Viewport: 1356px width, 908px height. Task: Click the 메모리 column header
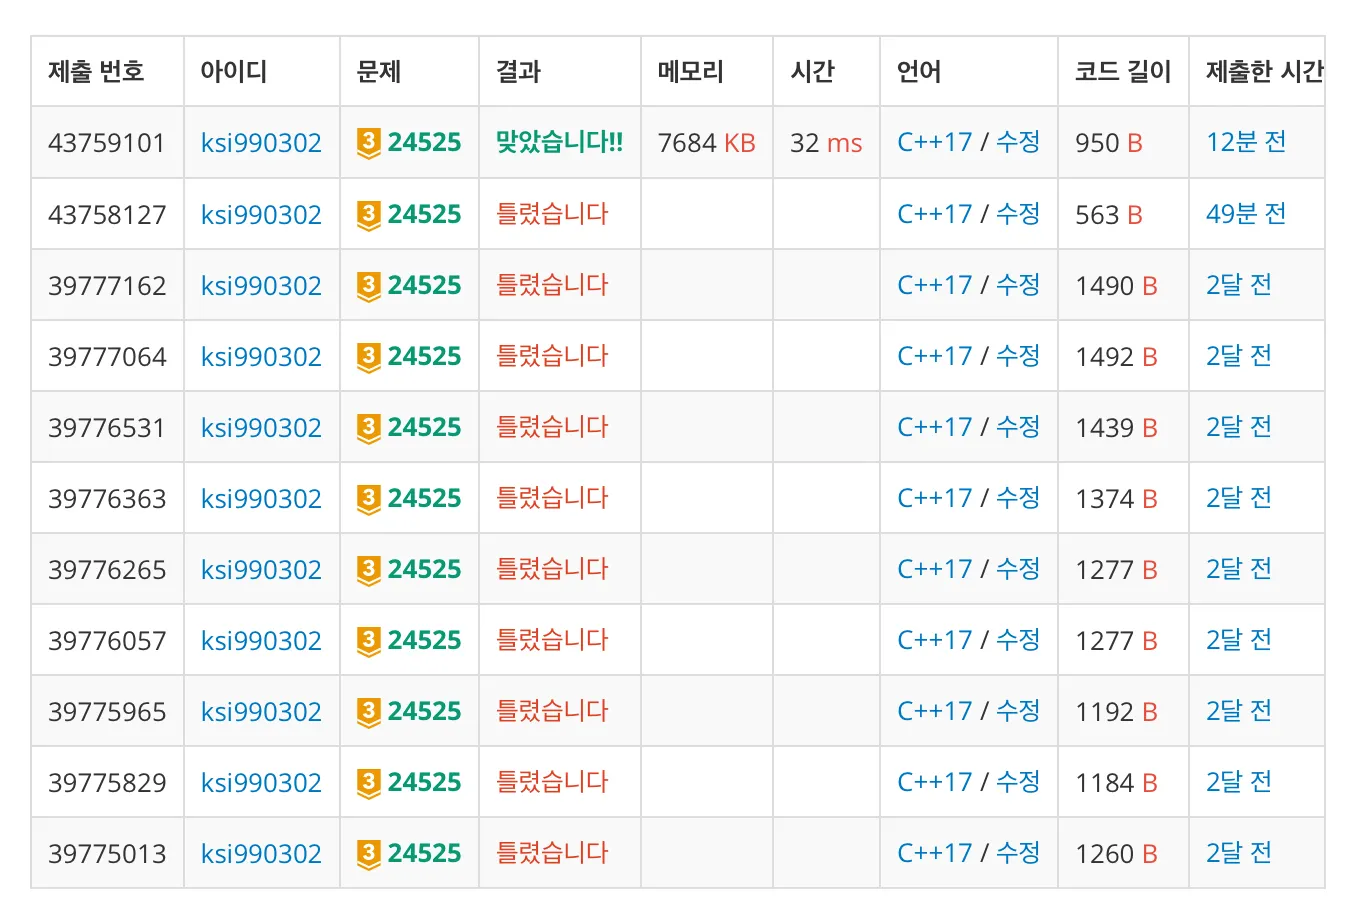690,71
